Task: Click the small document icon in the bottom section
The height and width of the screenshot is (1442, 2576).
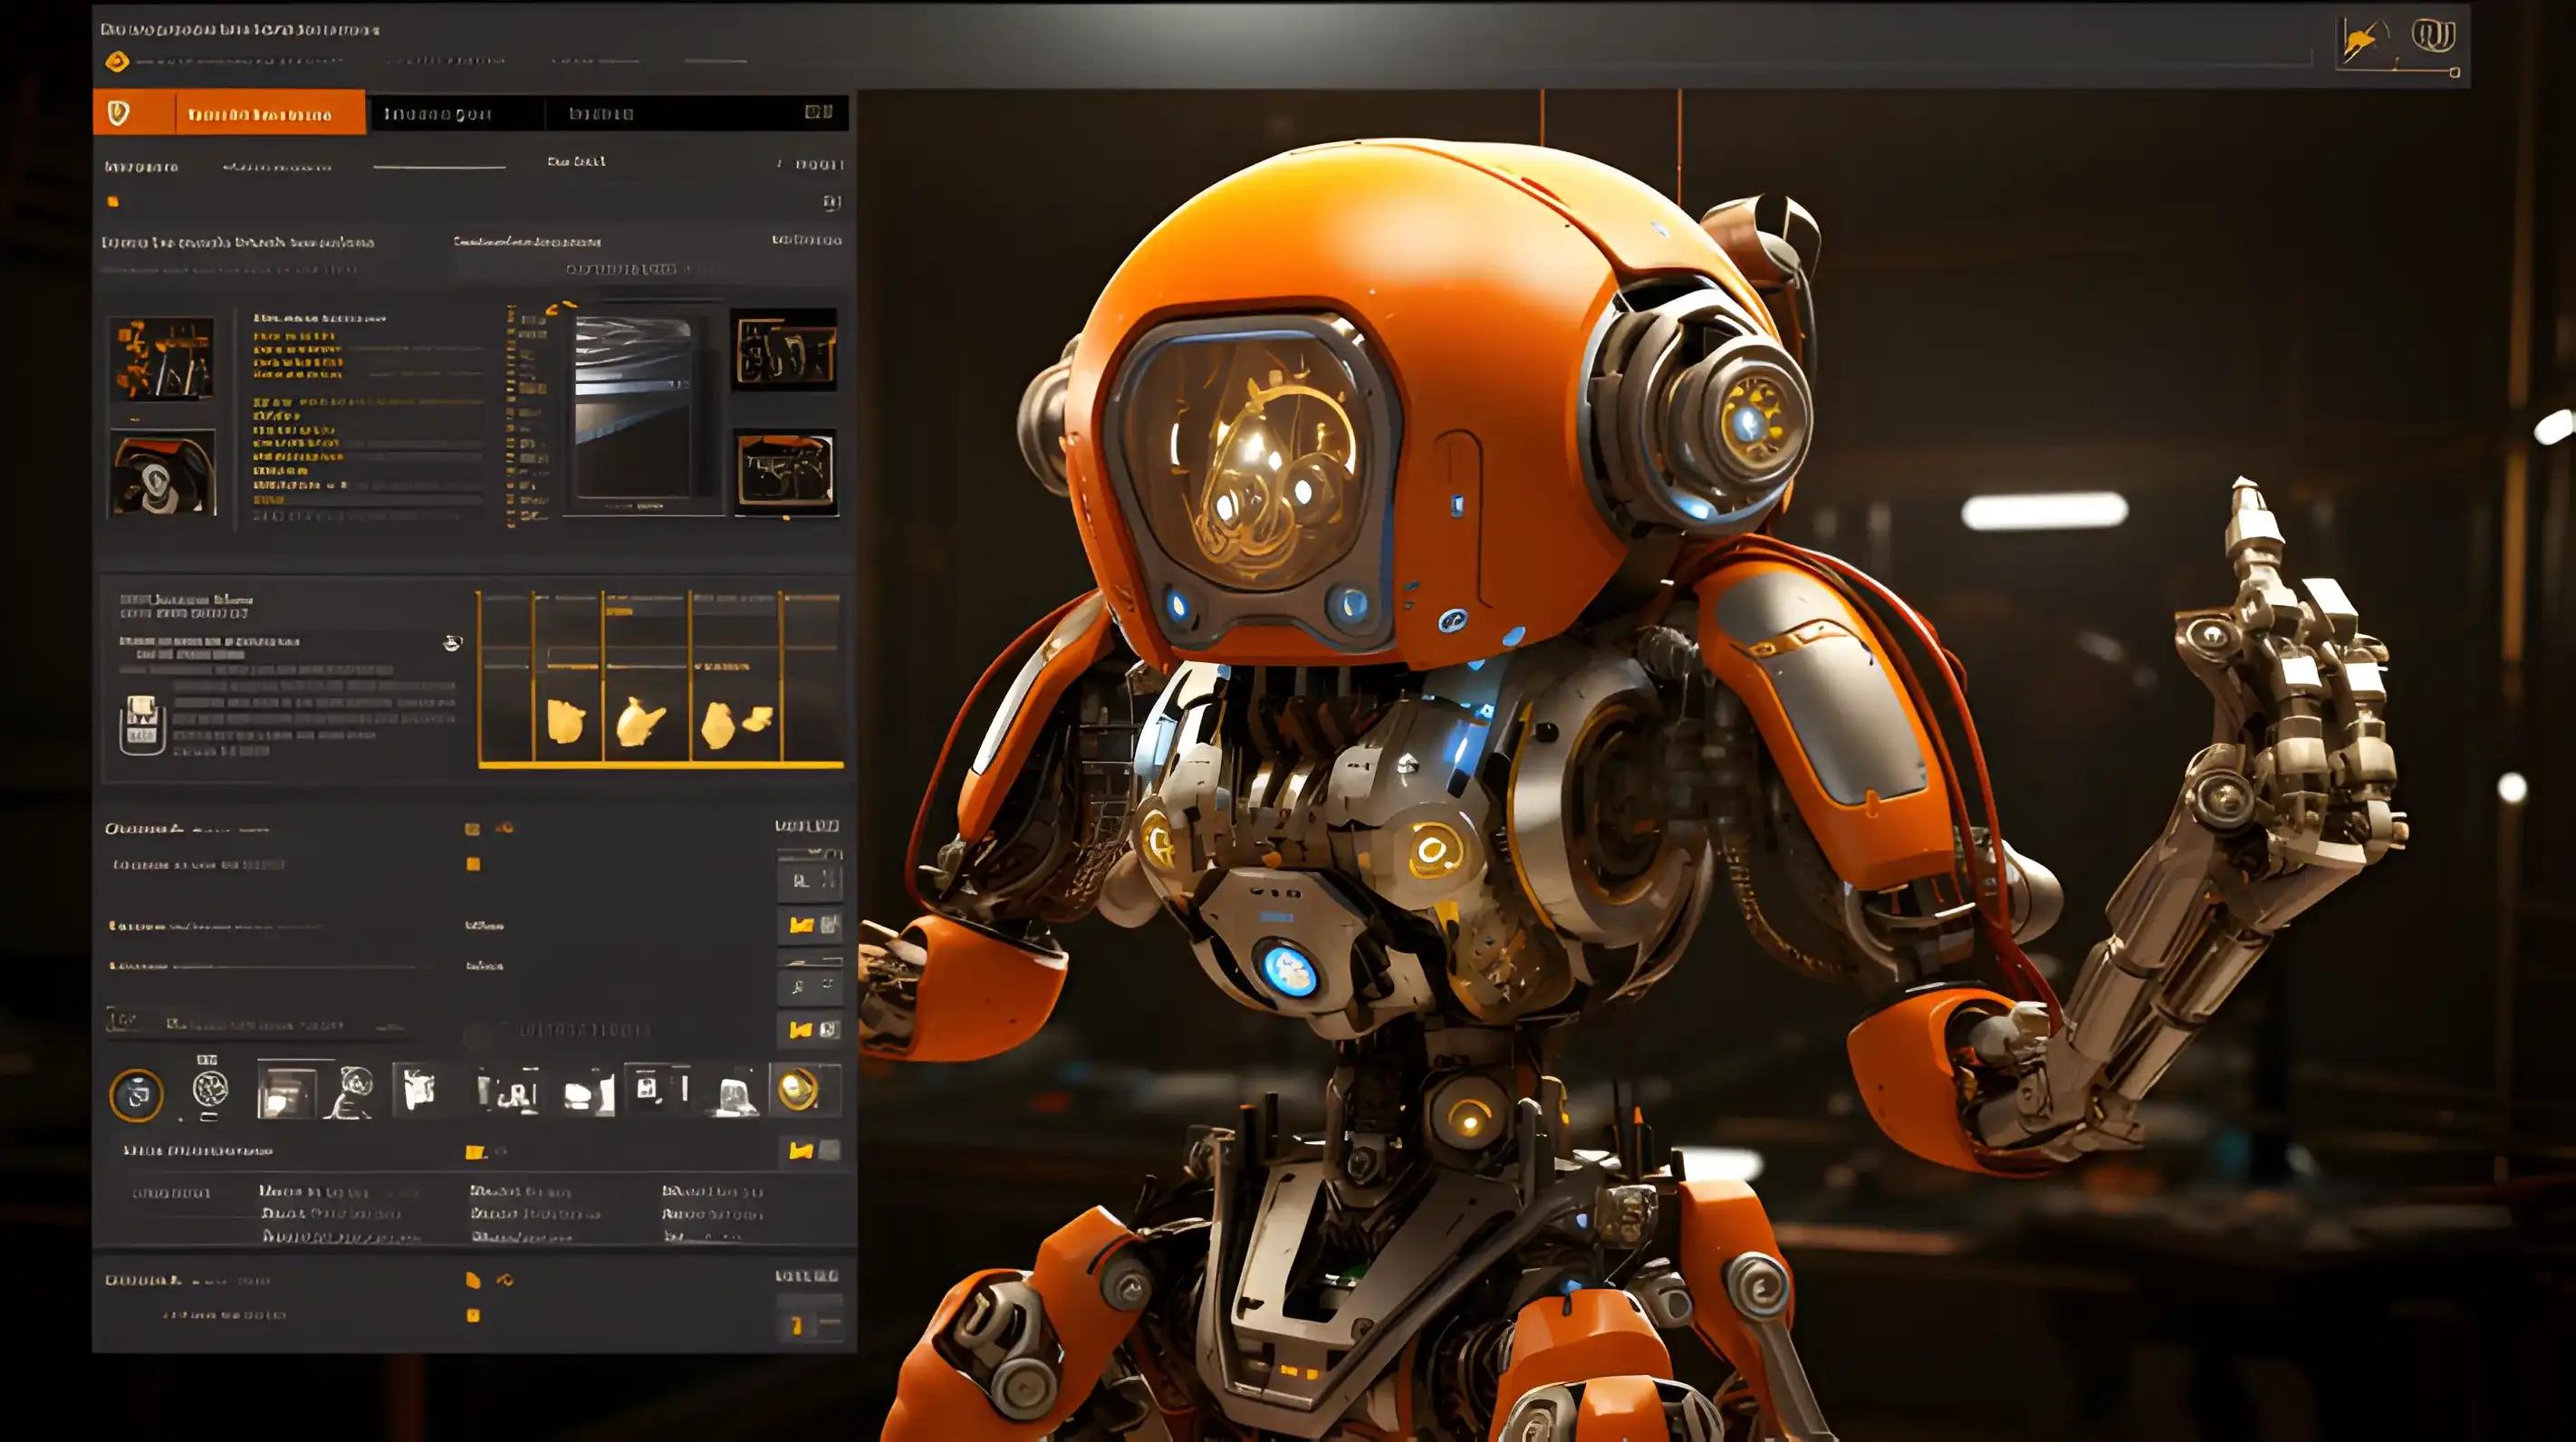Action: tap(474, 1281)
